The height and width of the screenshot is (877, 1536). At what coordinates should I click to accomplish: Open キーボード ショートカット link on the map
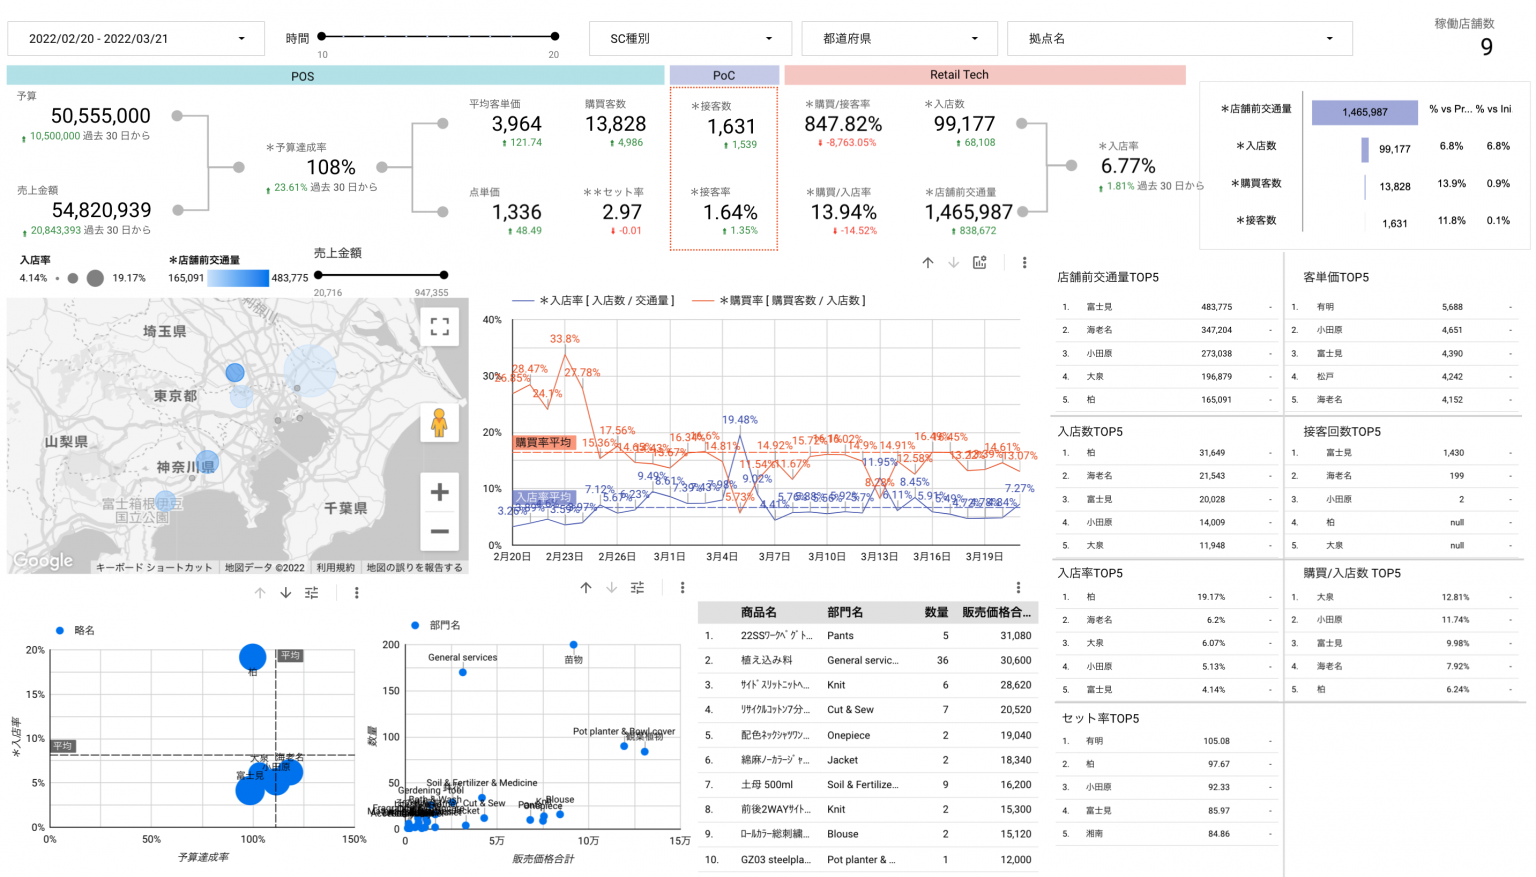(x=154, y=567)
